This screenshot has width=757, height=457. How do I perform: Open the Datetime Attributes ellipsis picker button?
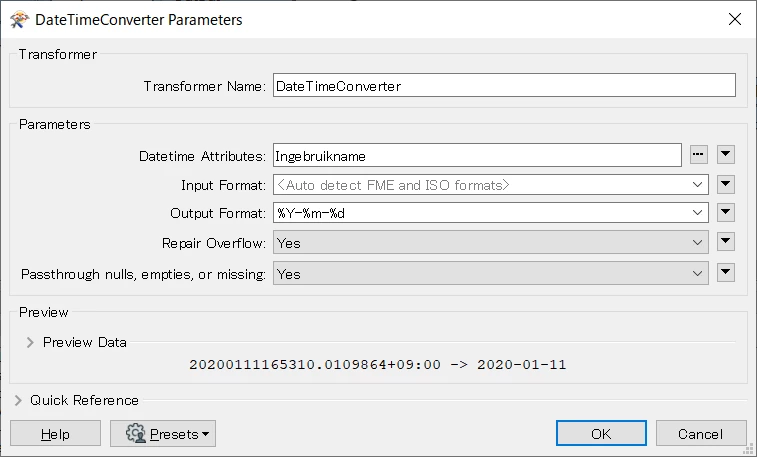[699, 155]
